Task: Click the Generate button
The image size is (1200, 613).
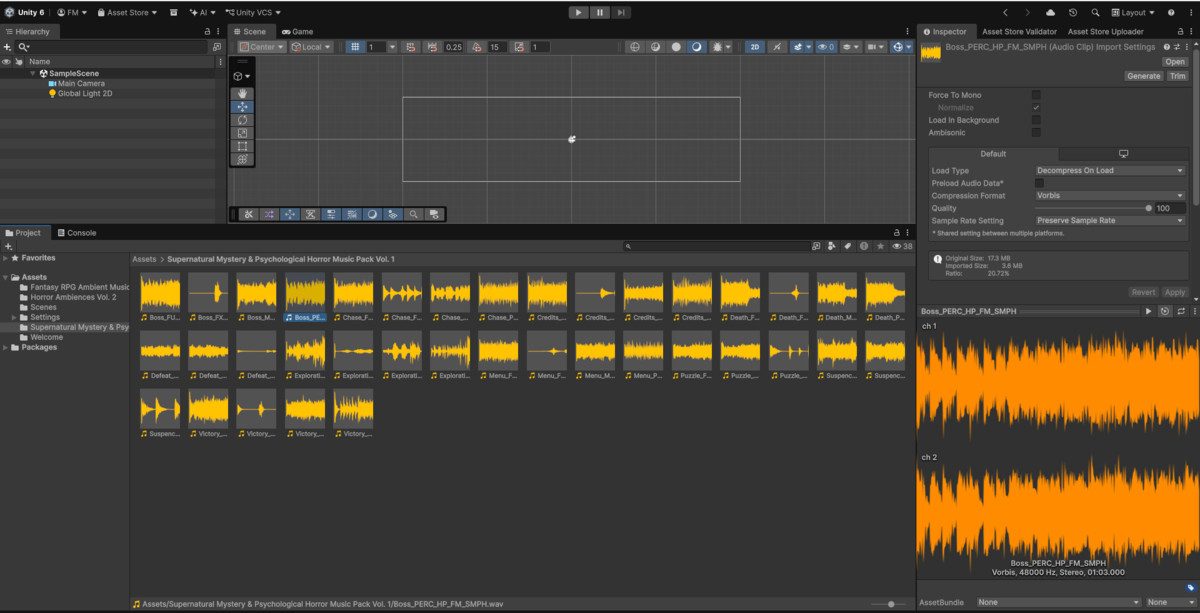Action: tap(1143, 76)
